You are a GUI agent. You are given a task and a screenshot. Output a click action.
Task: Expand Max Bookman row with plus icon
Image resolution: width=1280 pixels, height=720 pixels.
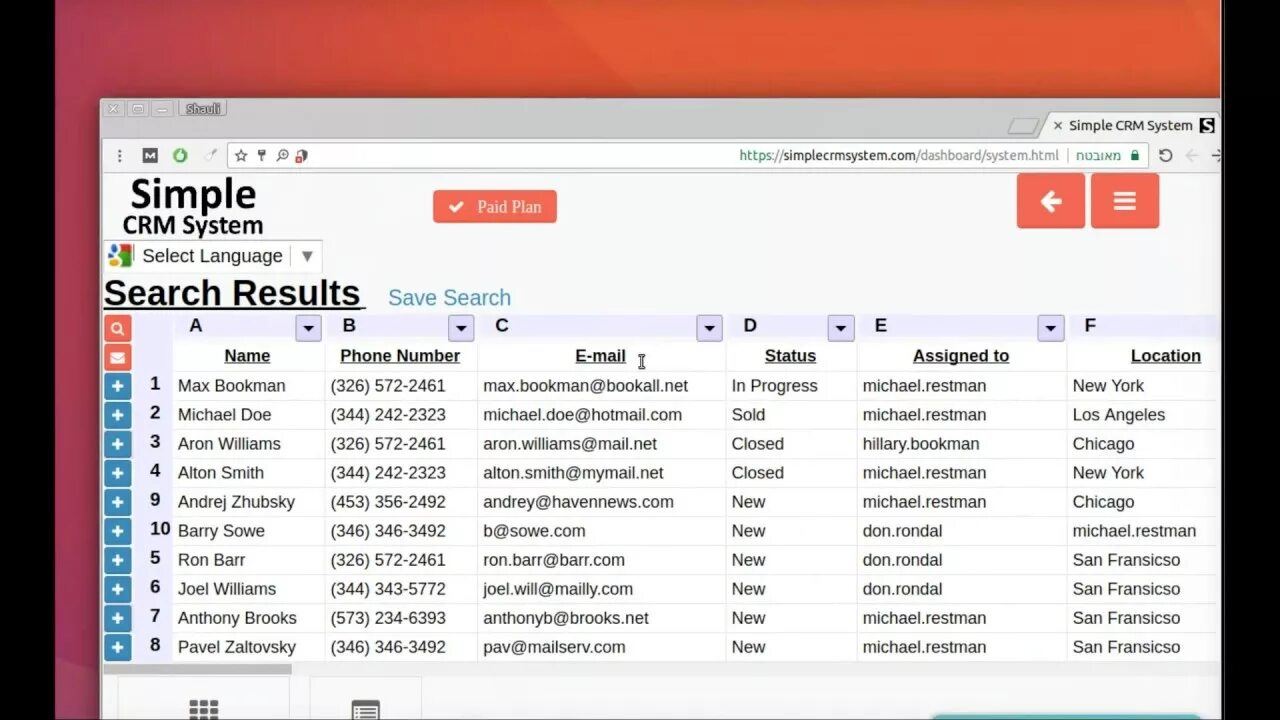[117, 386]
